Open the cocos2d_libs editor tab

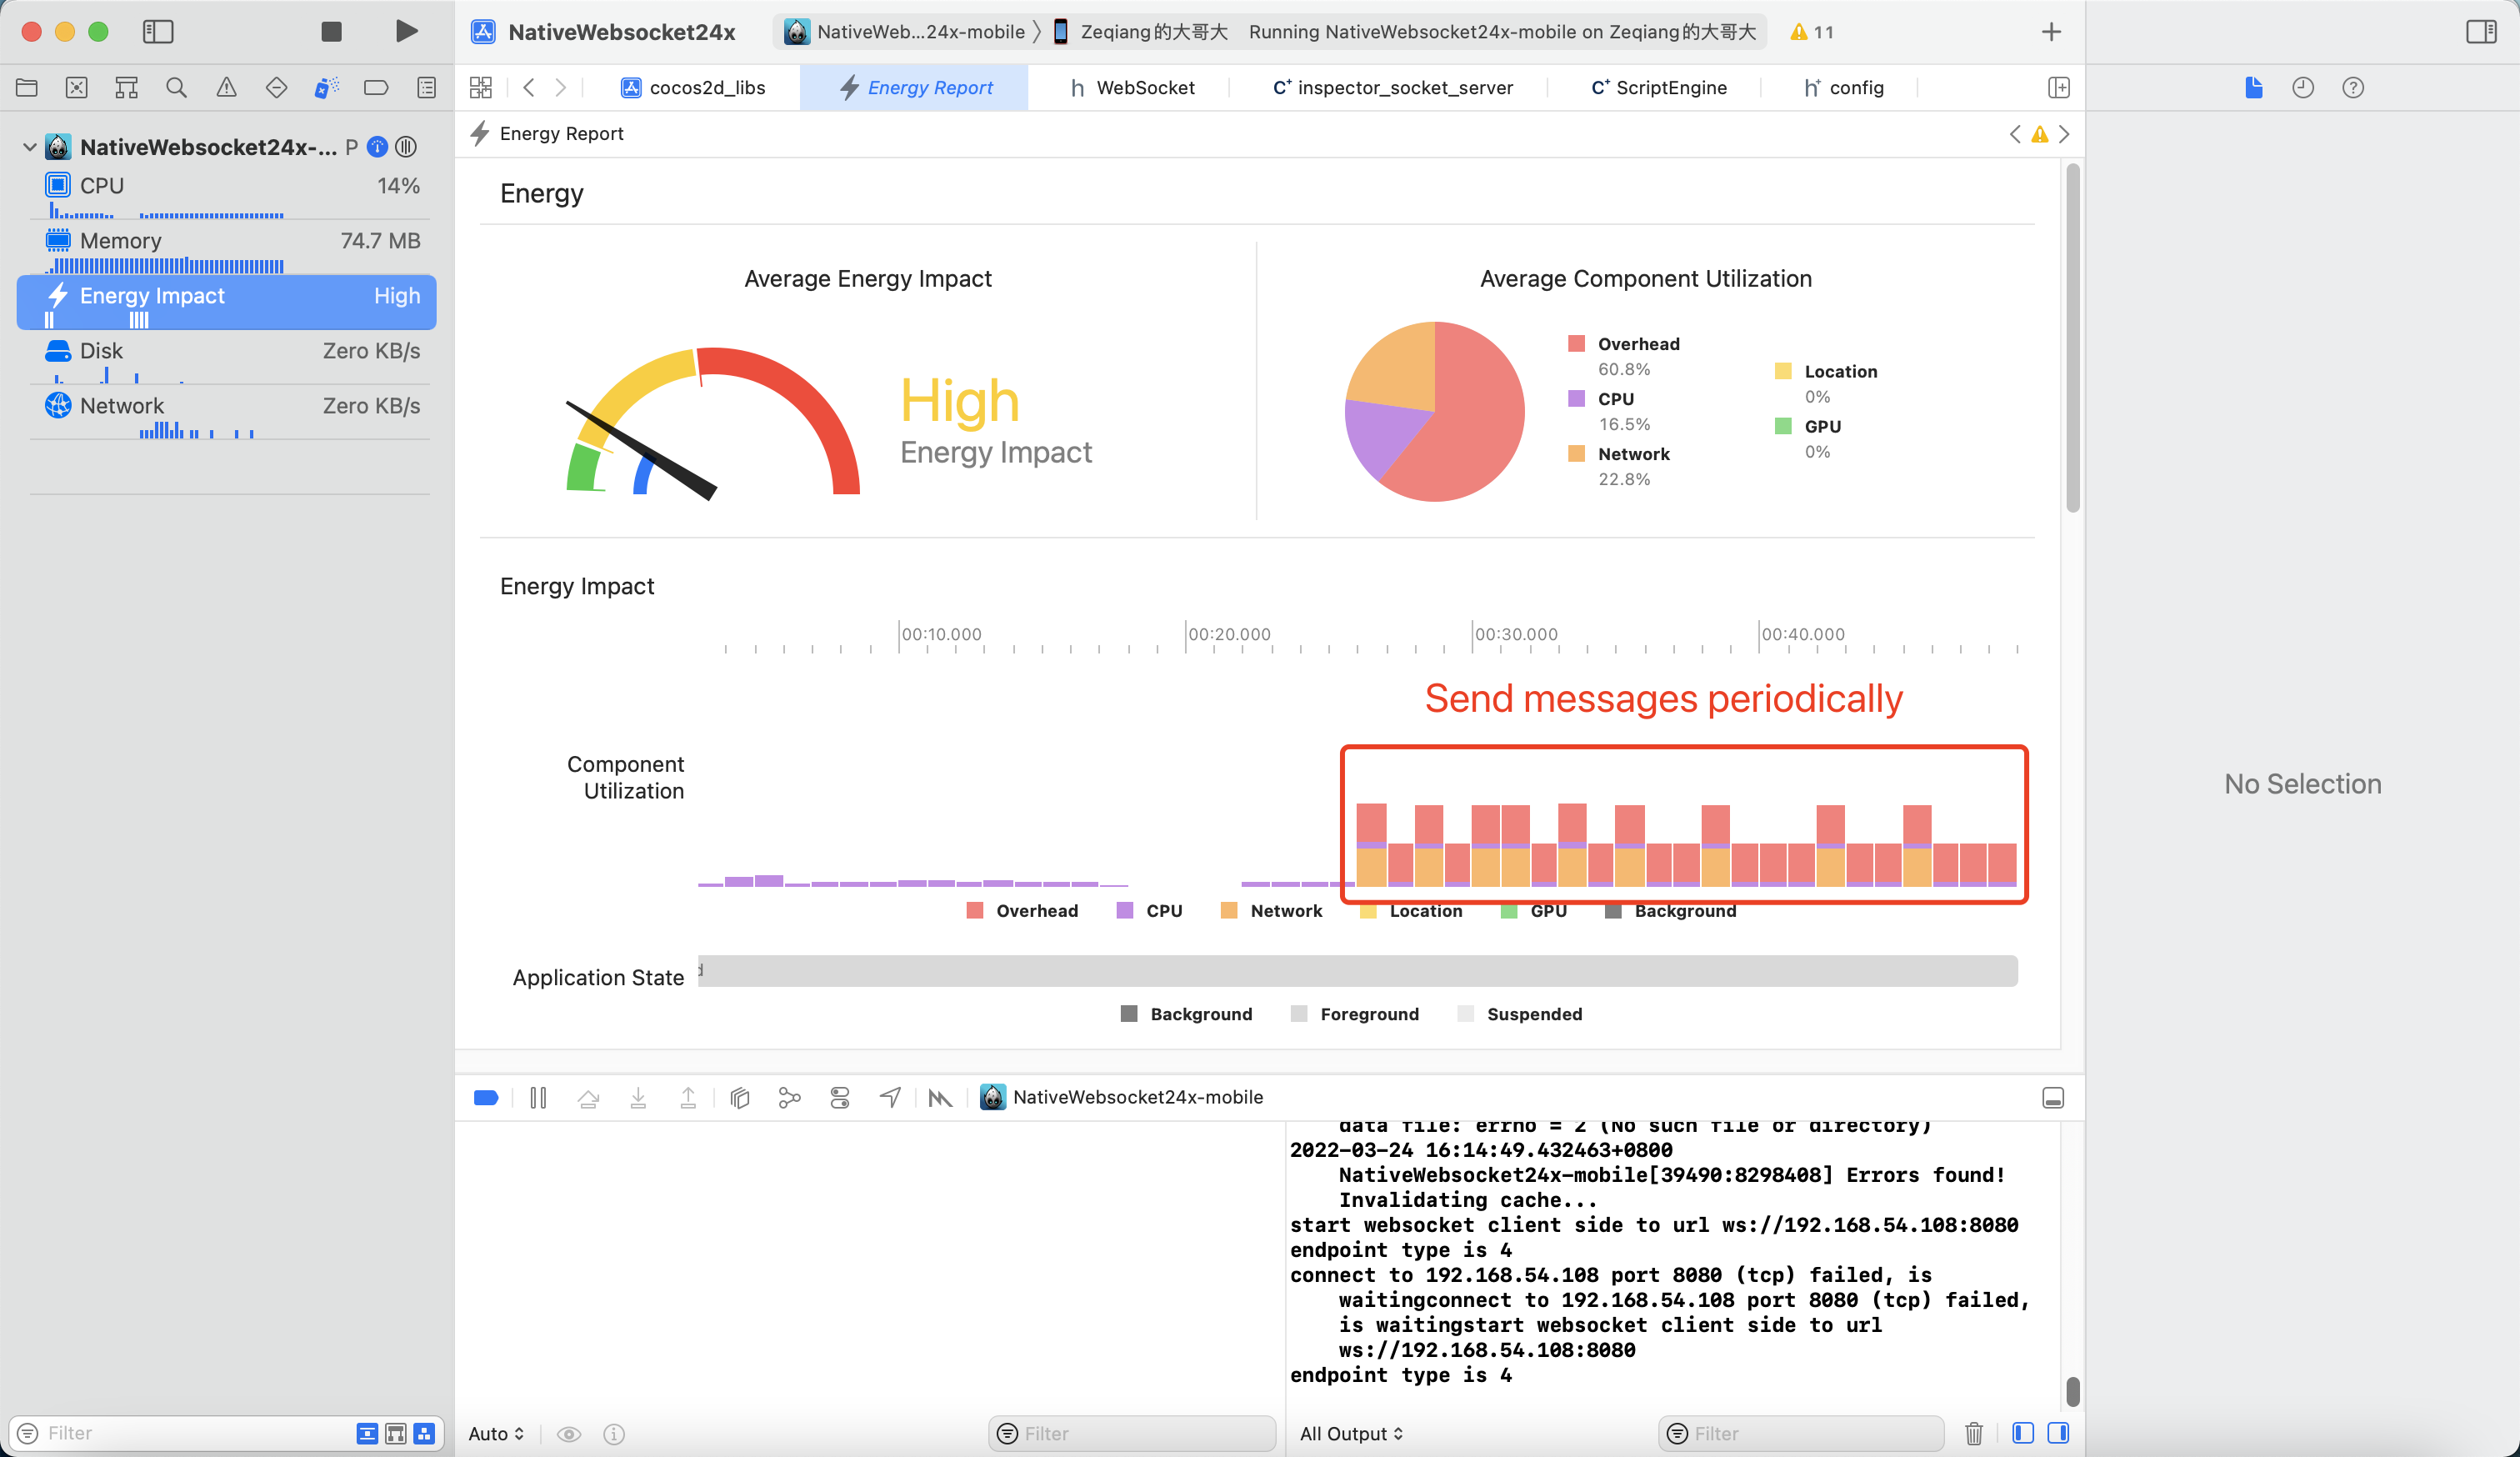coord(705,87)
